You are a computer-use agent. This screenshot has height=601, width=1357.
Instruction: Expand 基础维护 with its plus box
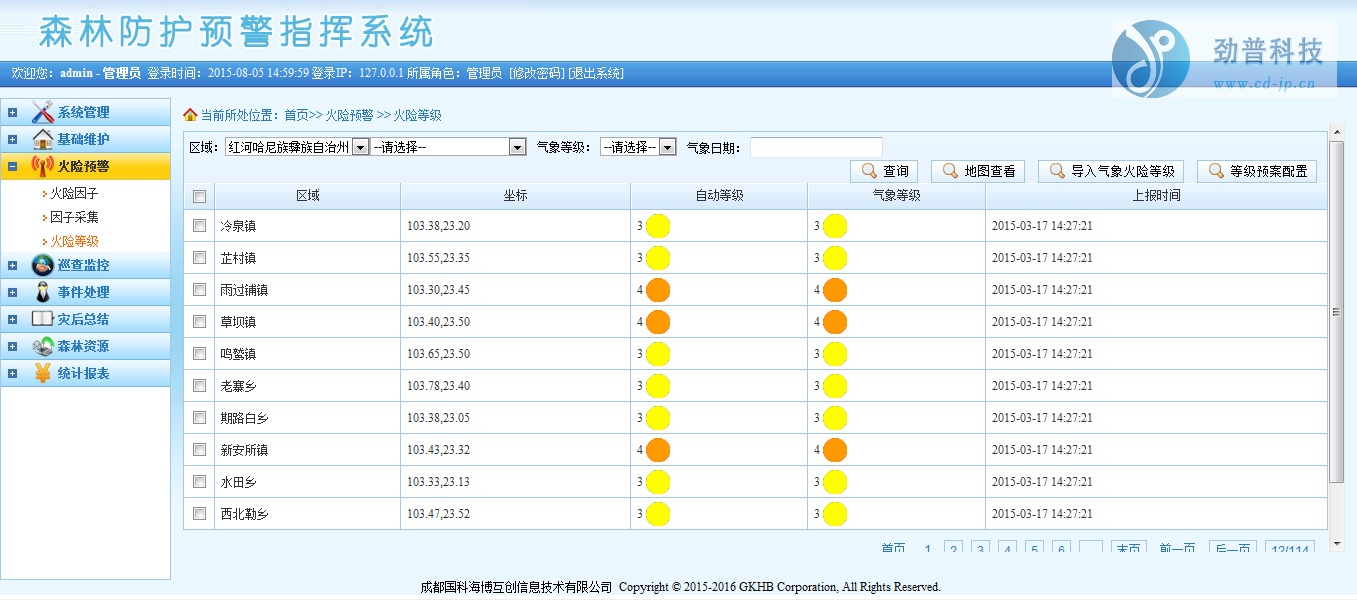coord(12,139)
